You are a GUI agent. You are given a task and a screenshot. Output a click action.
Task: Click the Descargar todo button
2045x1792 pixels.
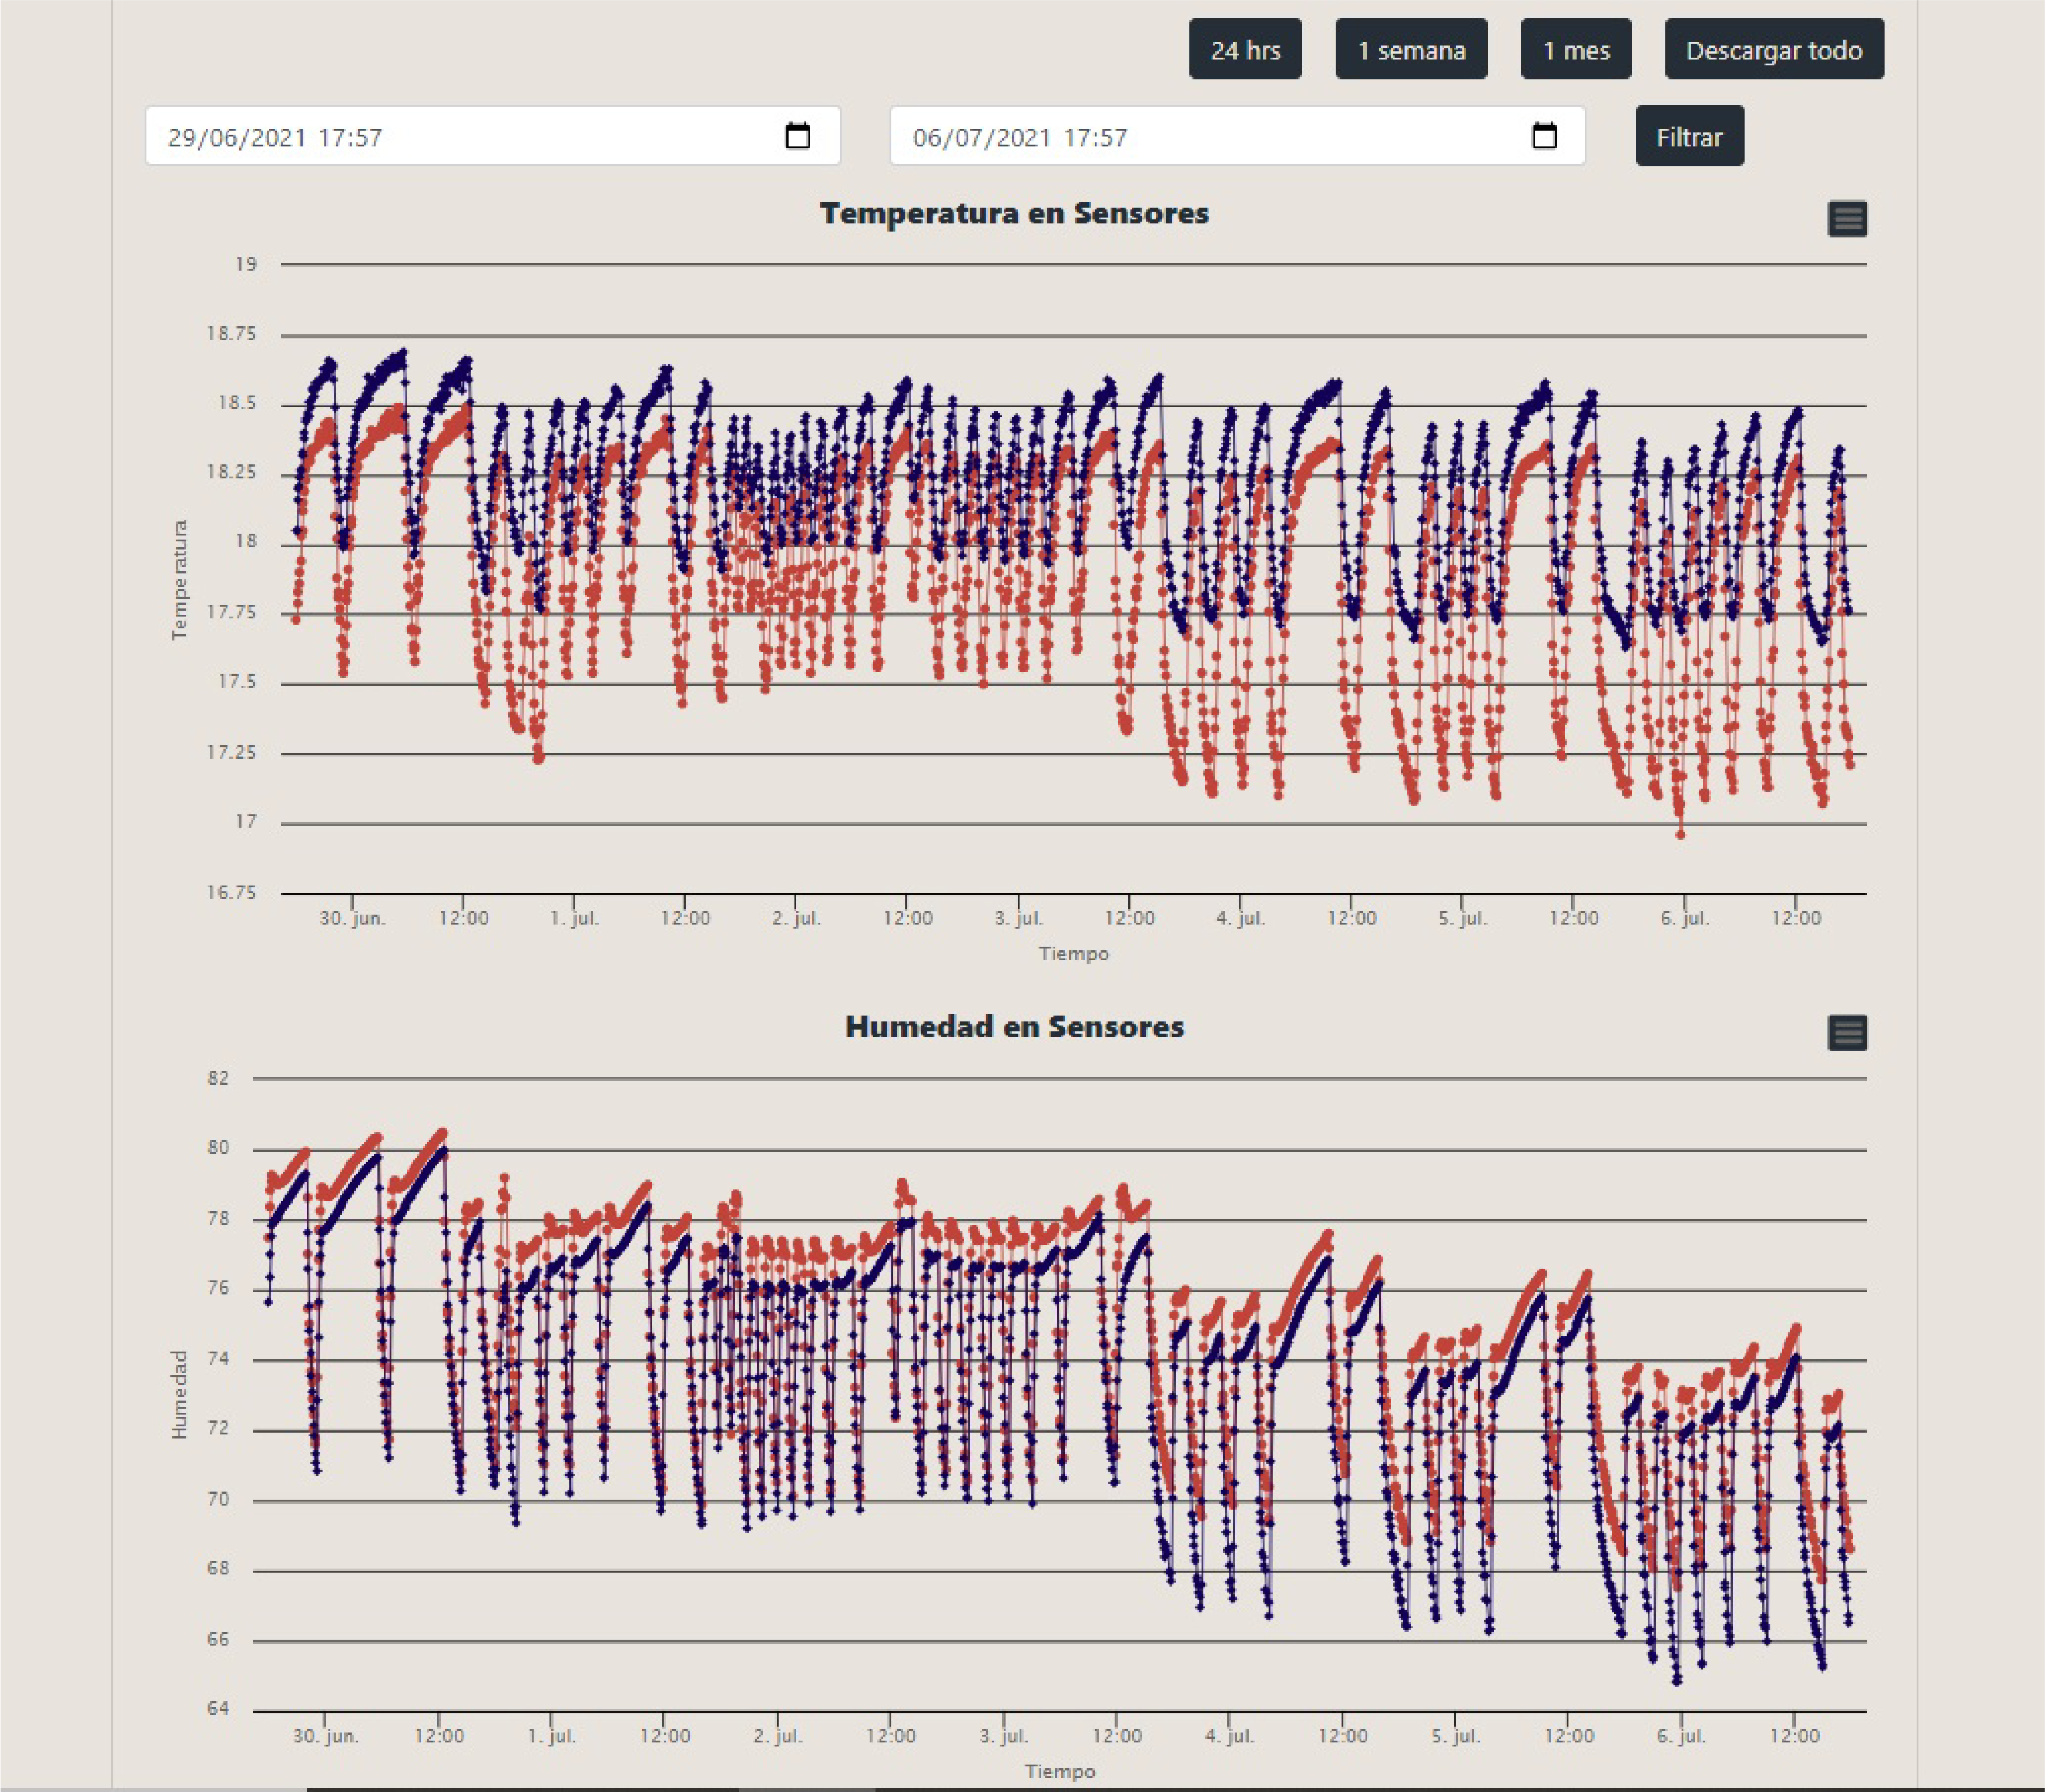point(1774,49)
